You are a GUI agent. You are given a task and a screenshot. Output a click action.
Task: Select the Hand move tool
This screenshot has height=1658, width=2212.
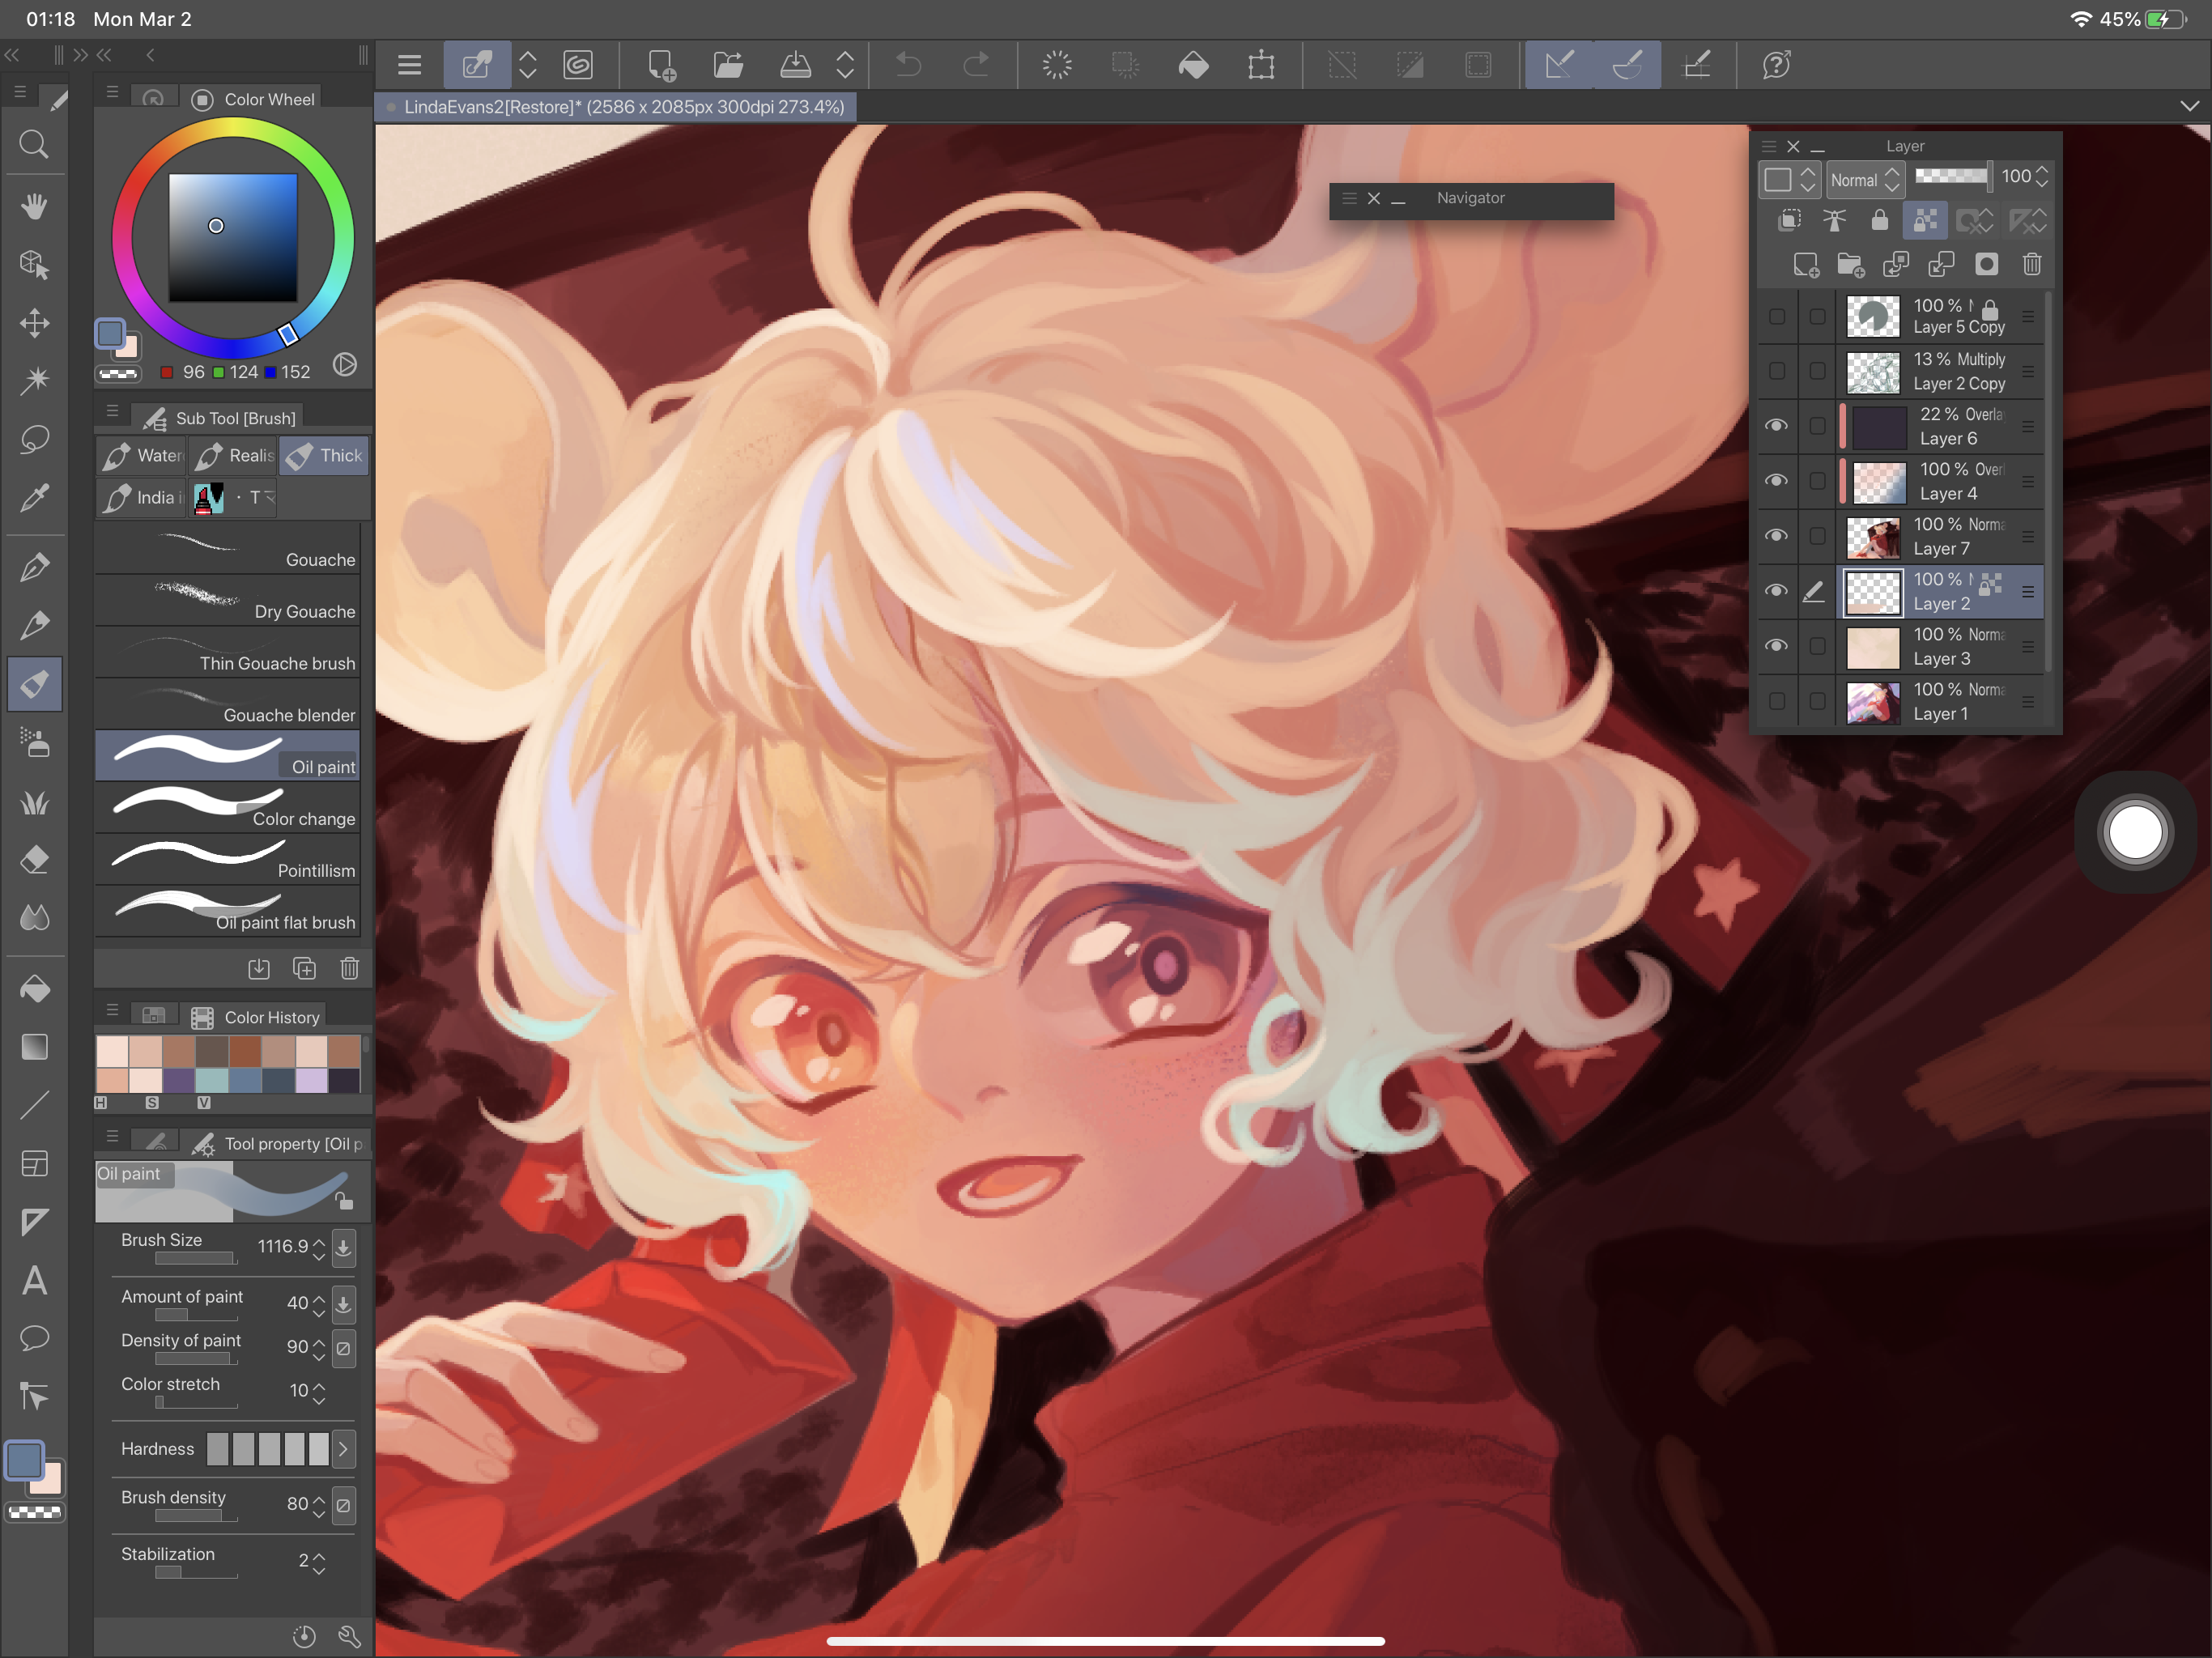click(x=34, y=207)
